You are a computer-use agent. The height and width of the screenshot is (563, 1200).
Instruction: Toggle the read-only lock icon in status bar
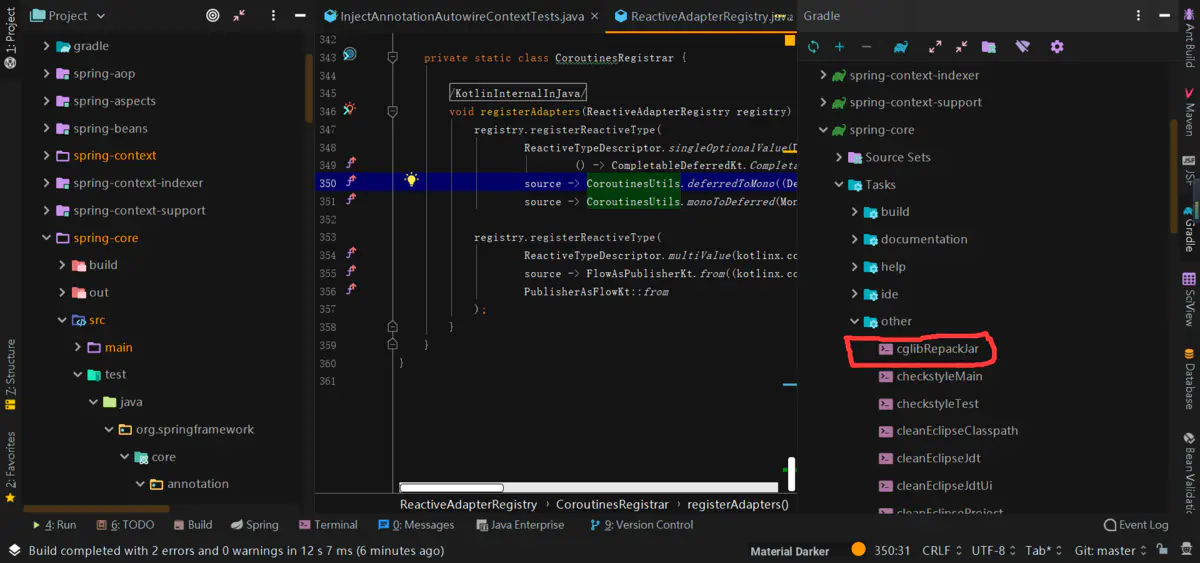[1160, 550]
